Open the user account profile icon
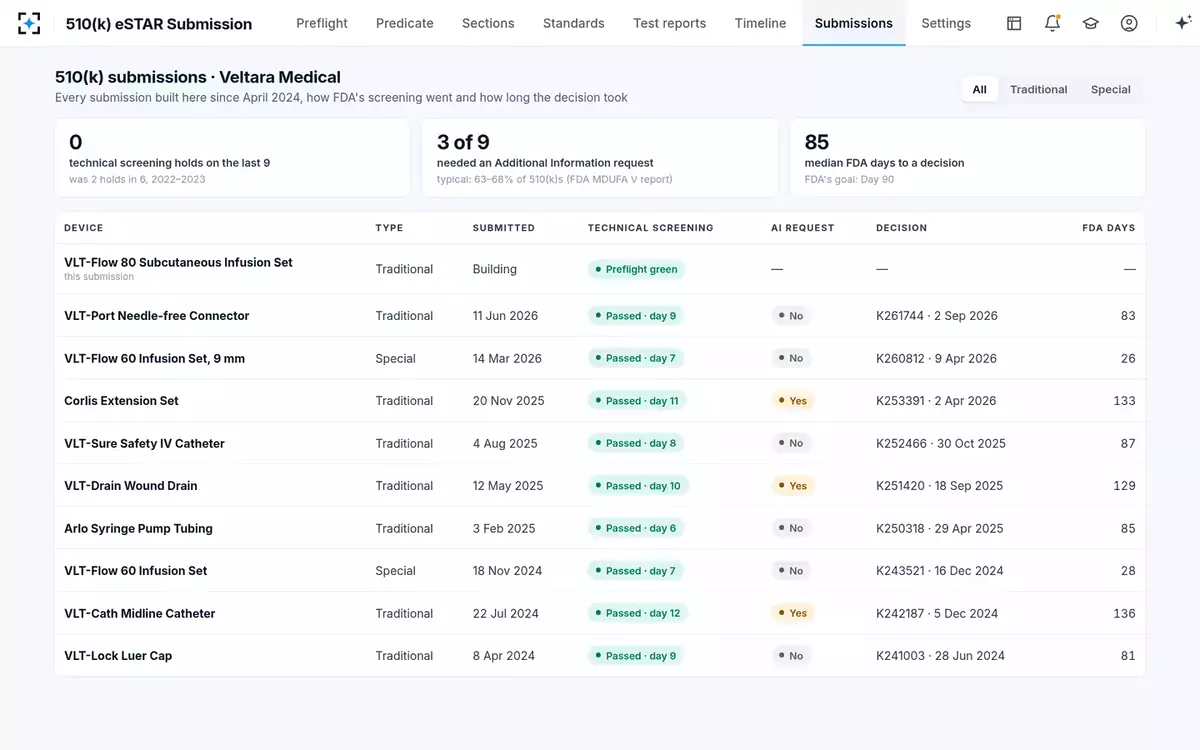Viewport: 1200px width, 750px height. pyautogui.click(x=1129, y=23)
